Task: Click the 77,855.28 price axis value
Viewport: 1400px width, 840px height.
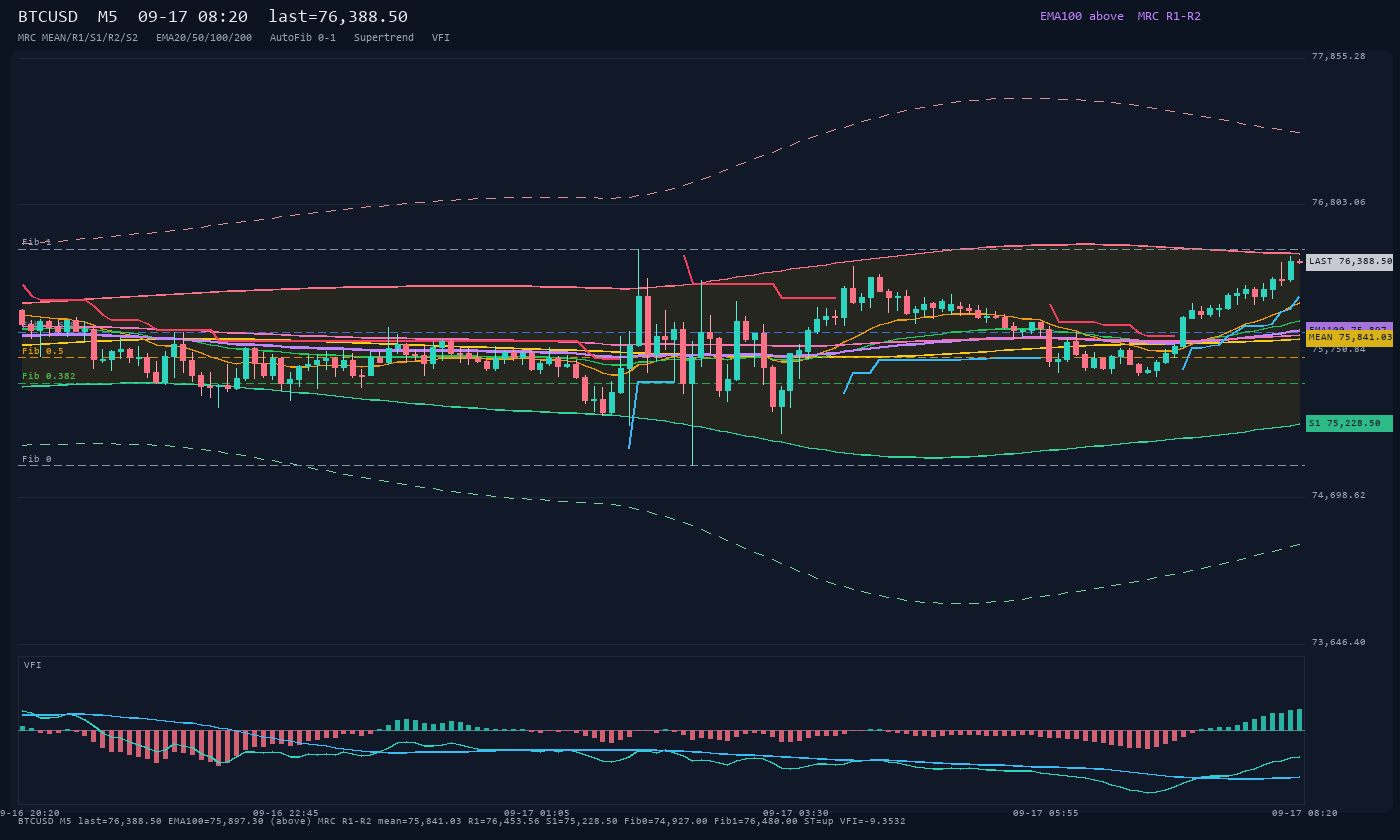Action: point(1338,56)
